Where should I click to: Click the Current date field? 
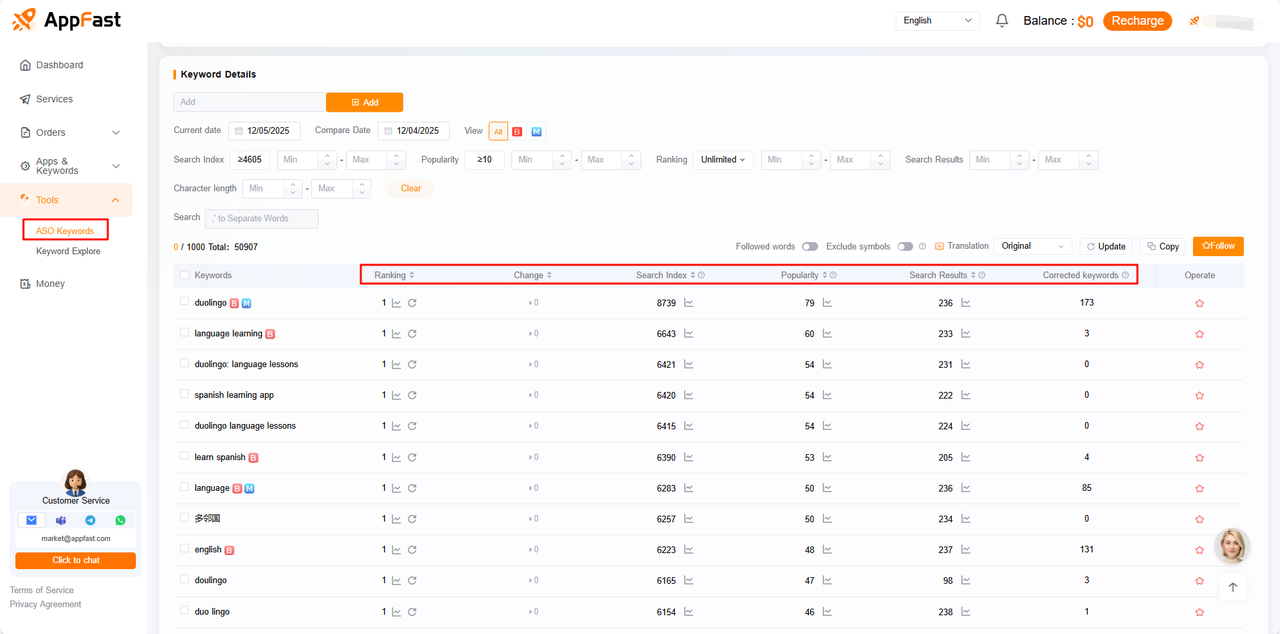pyautogui.click(x=265, y=131)
